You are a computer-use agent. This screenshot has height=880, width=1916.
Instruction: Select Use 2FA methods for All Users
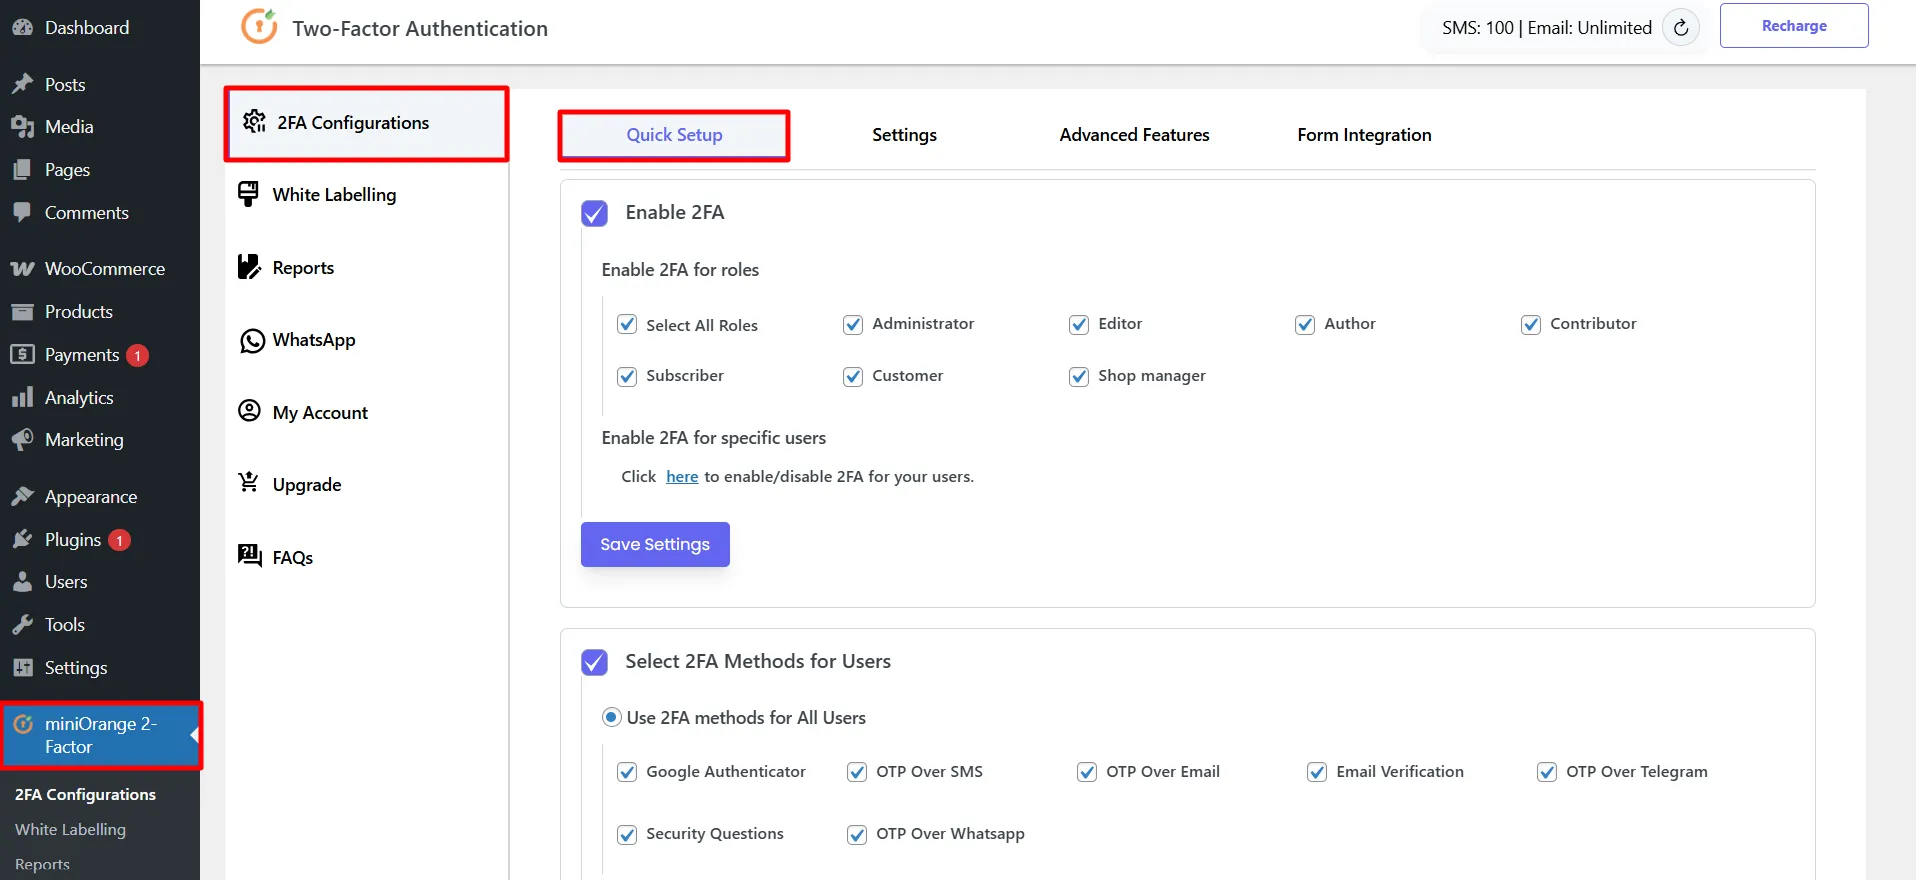click(x=612, y=717)
